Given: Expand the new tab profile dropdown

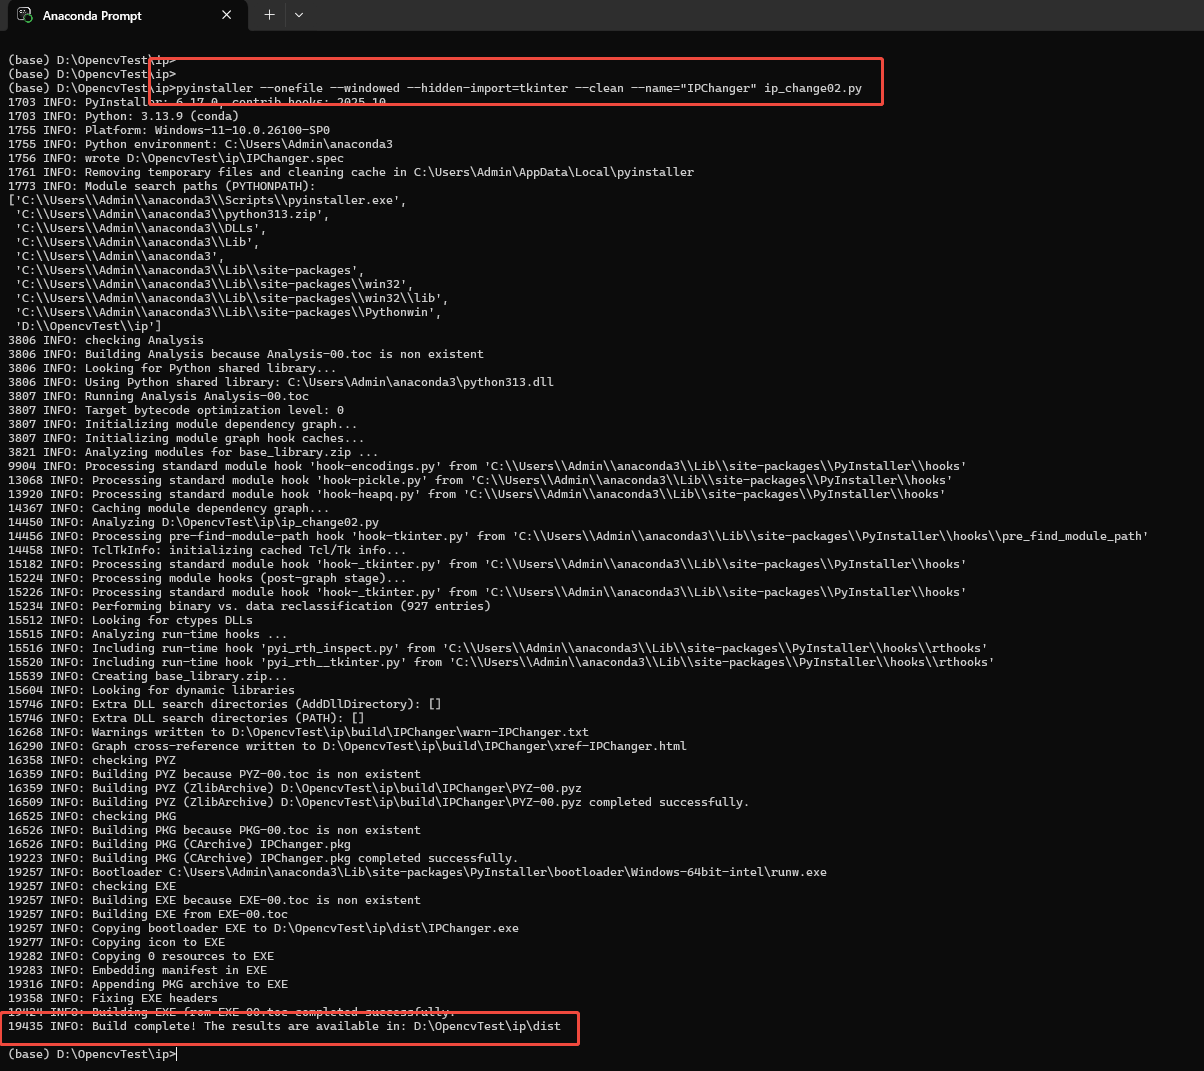Looking at the screenshot, I should pos(299,15).
